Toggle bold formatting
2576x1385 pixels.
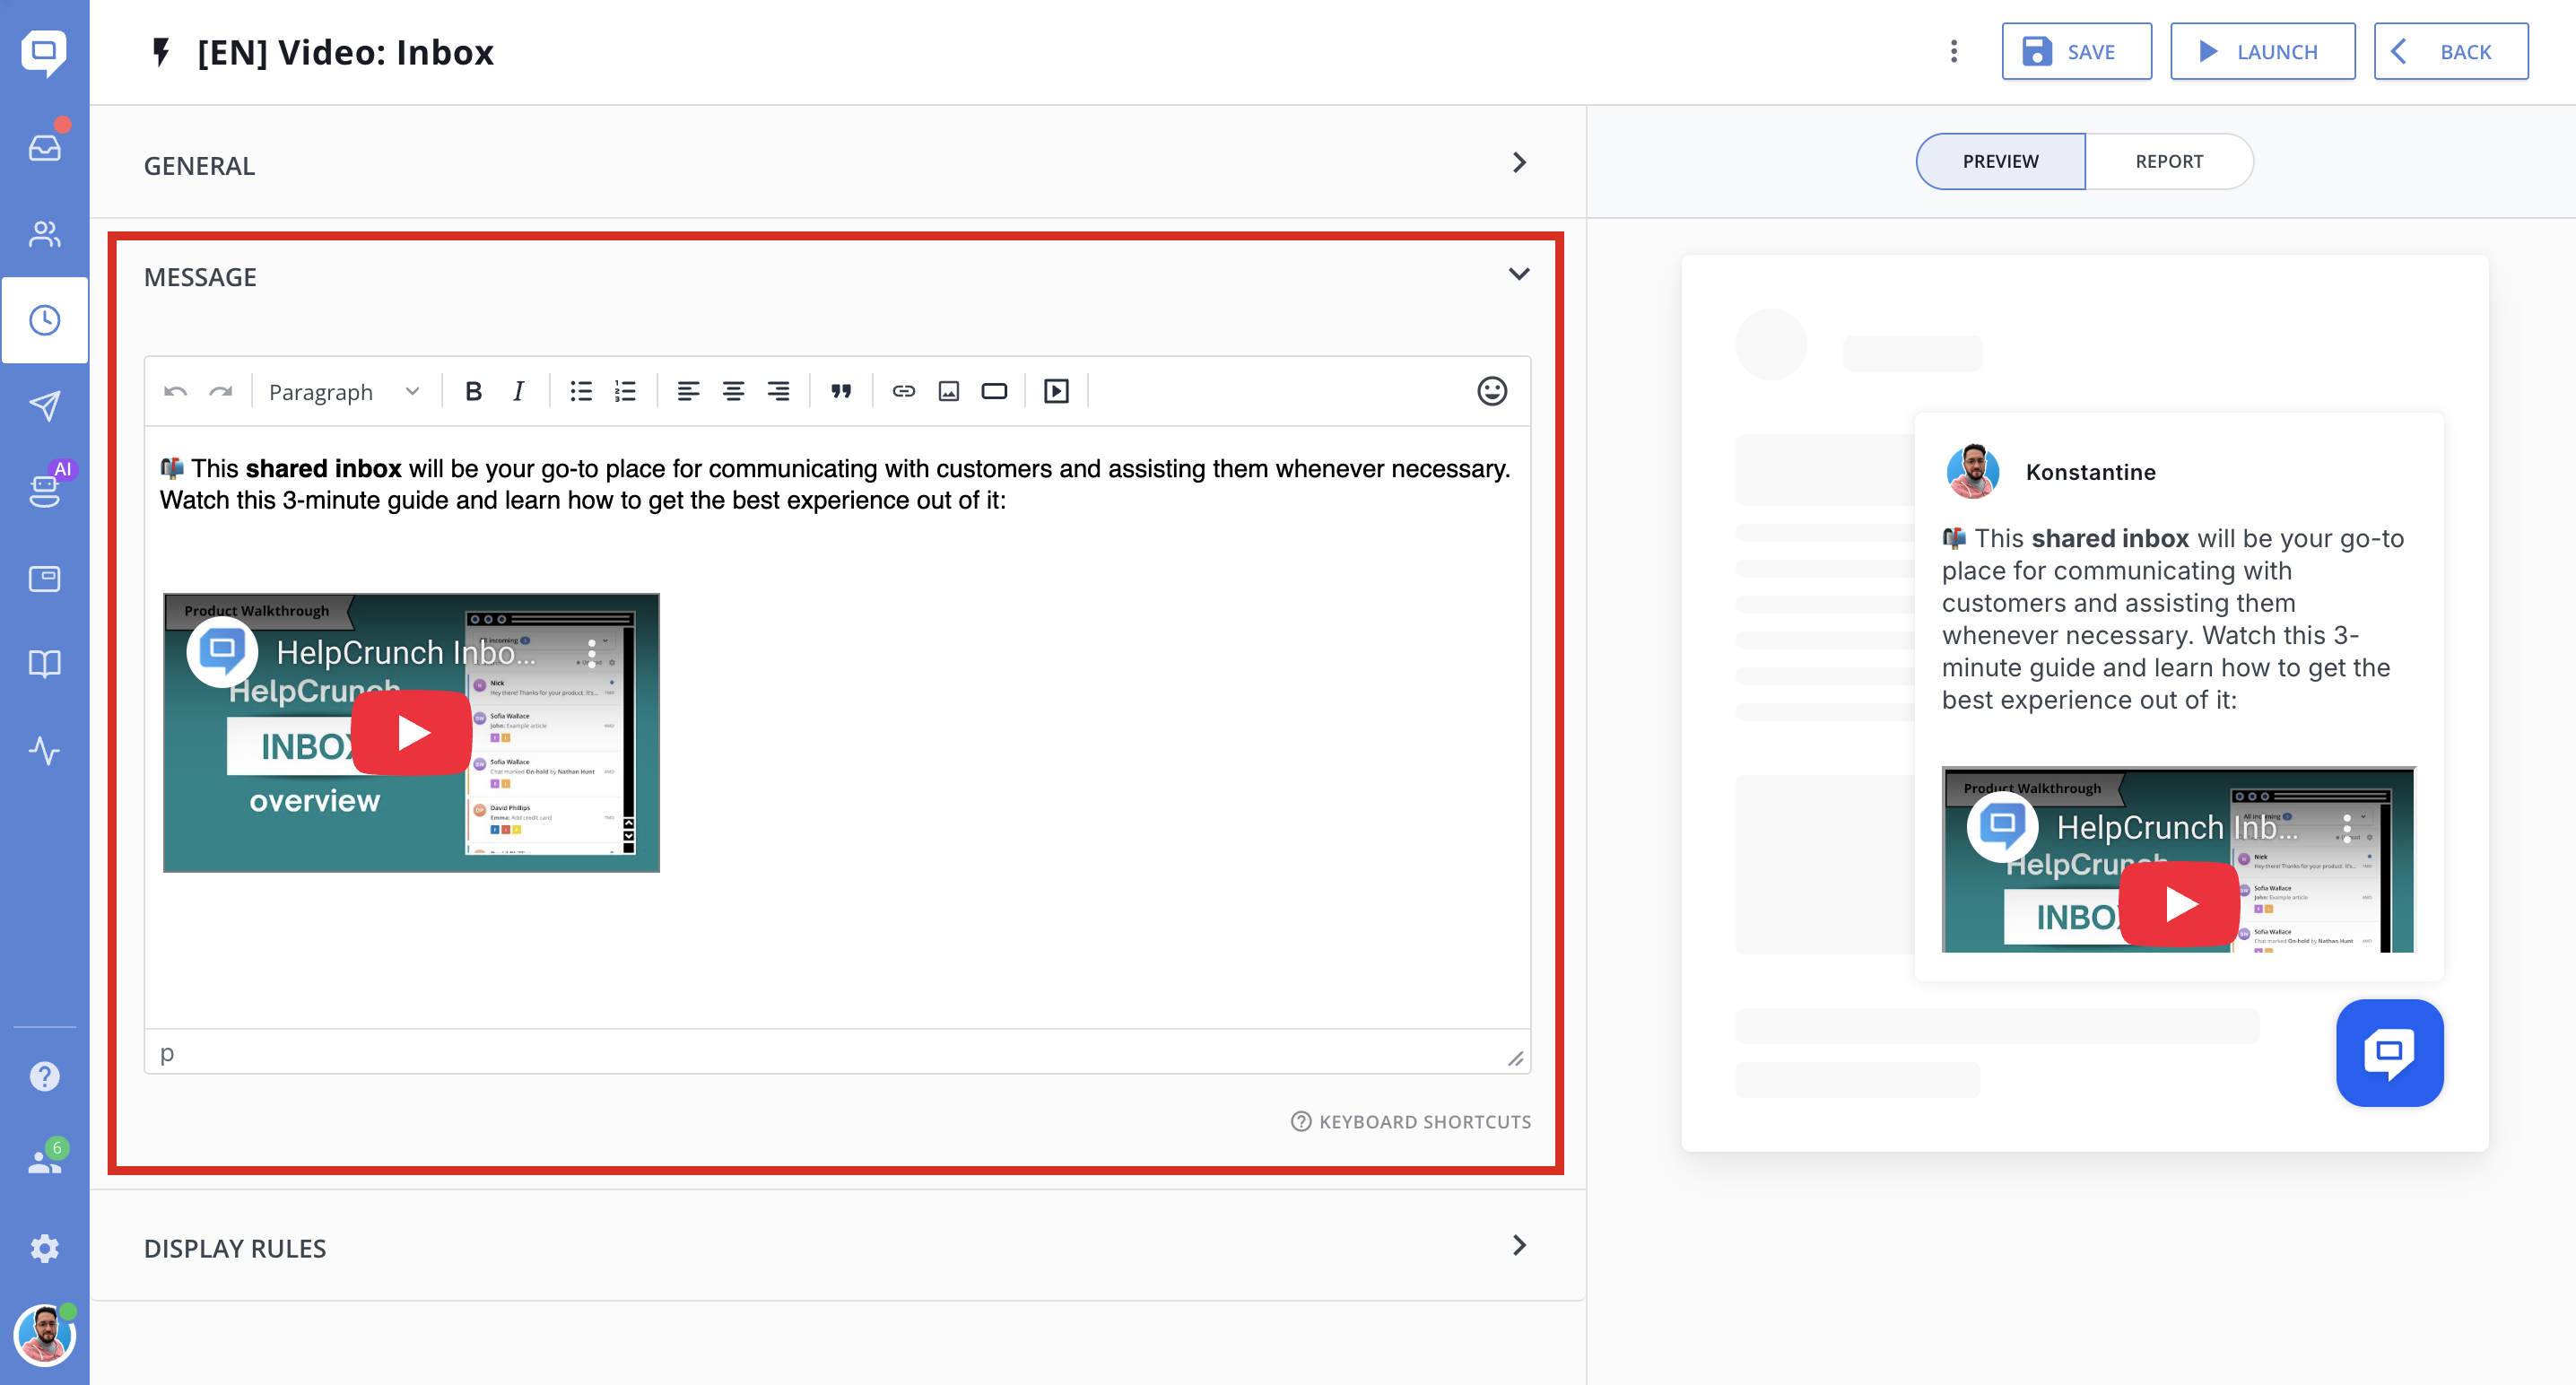click(473, 391)
